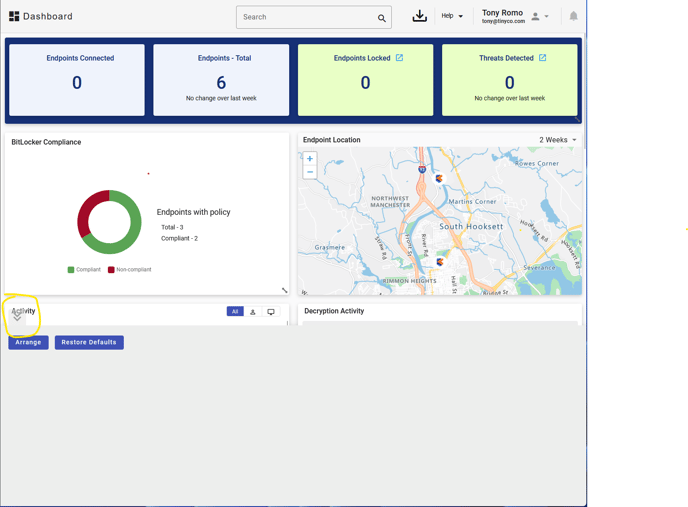Click the download icon in header
This screenshot has height=507, width=688.
(419, 16)
